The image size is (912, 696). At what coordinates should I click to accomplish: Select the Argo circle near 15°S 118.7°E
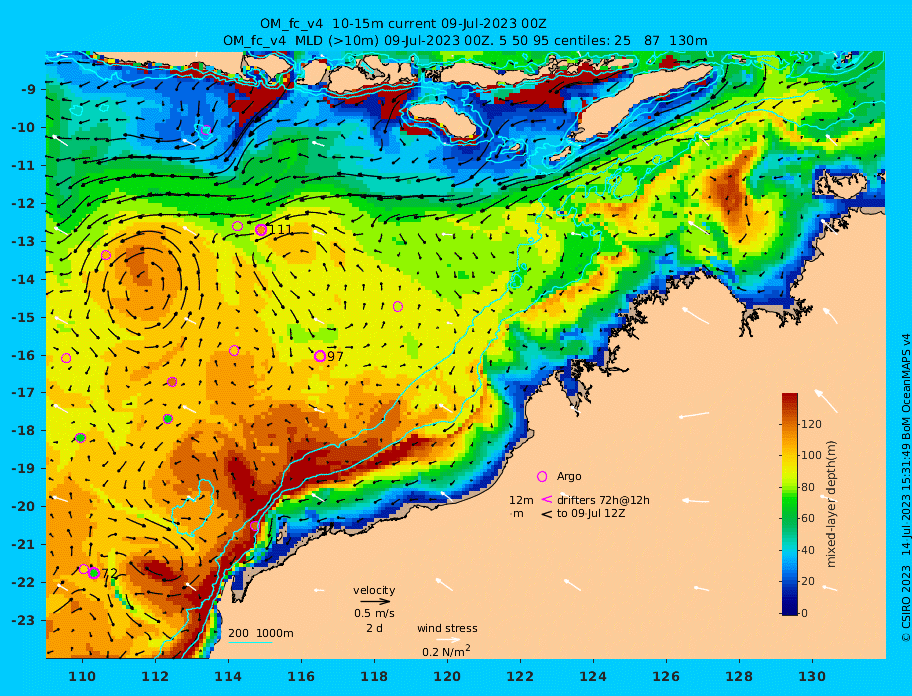point(398,306)
